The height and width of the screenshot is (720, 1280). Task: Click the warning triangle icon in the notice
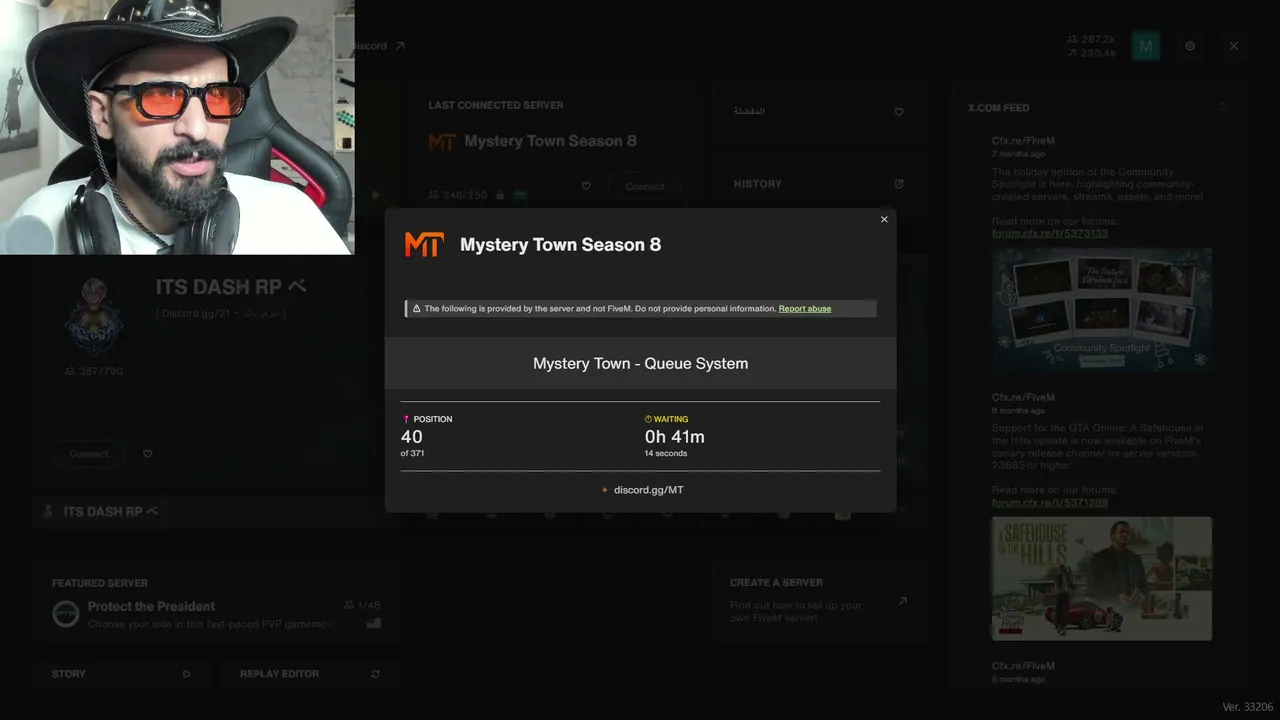(417, 309)
